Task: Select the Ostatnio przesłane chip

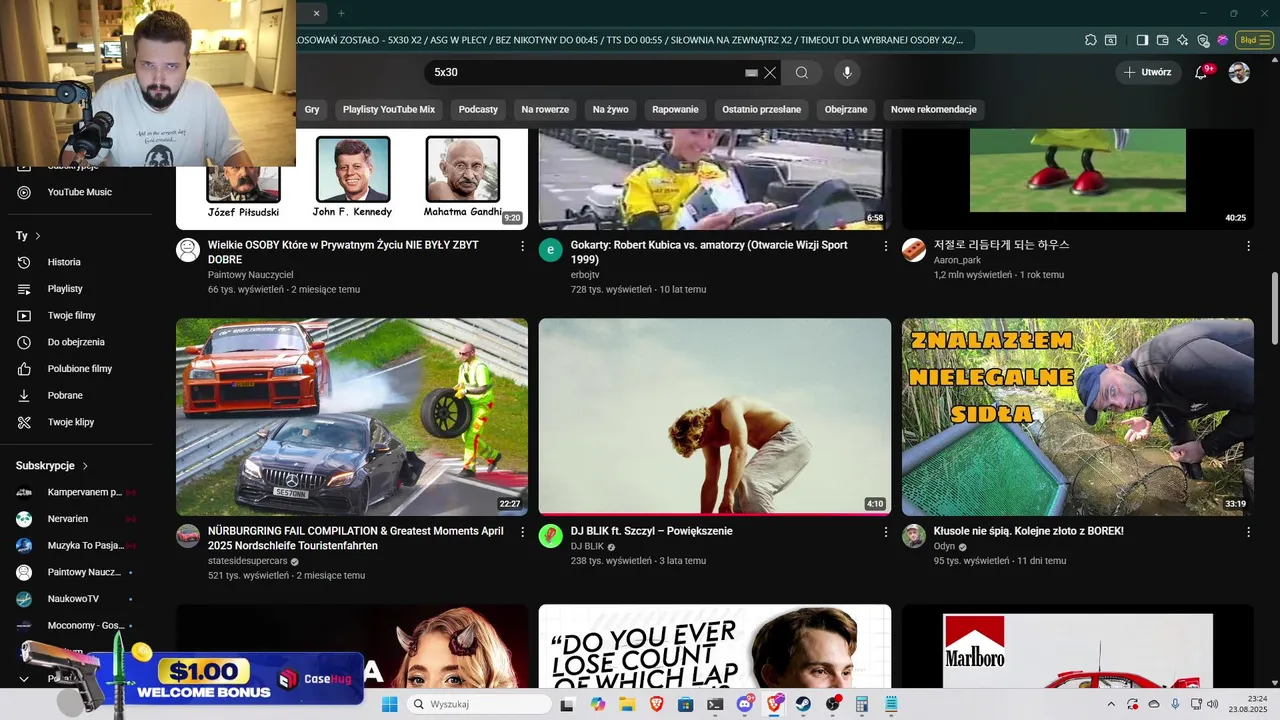Action: coord(762,109)
